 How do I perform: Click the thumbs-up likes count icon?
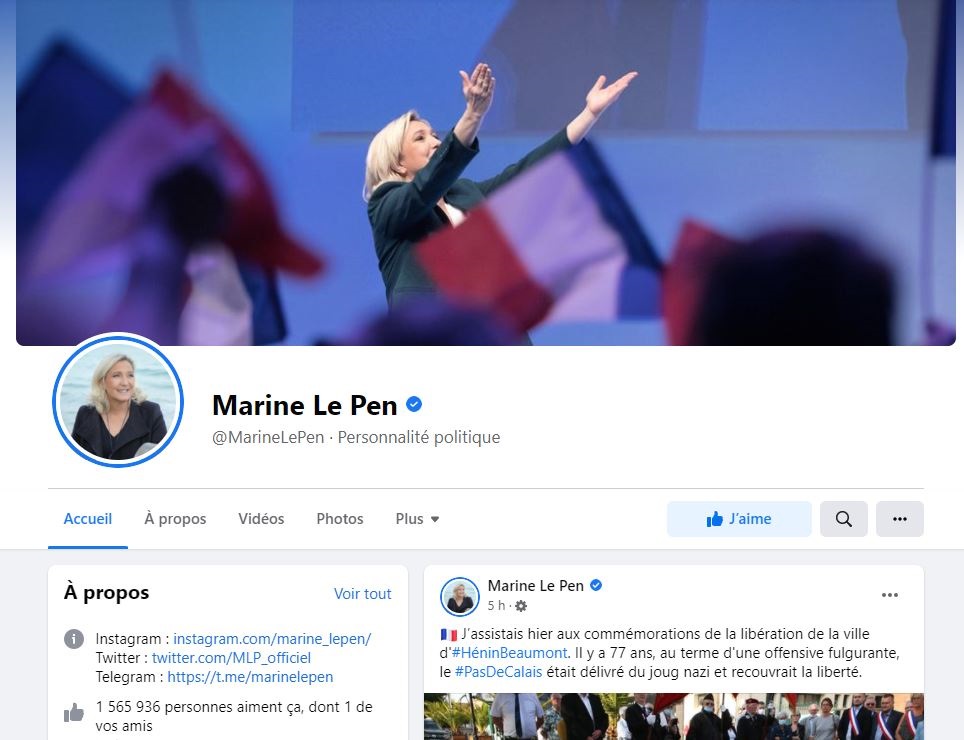[74, 712]
